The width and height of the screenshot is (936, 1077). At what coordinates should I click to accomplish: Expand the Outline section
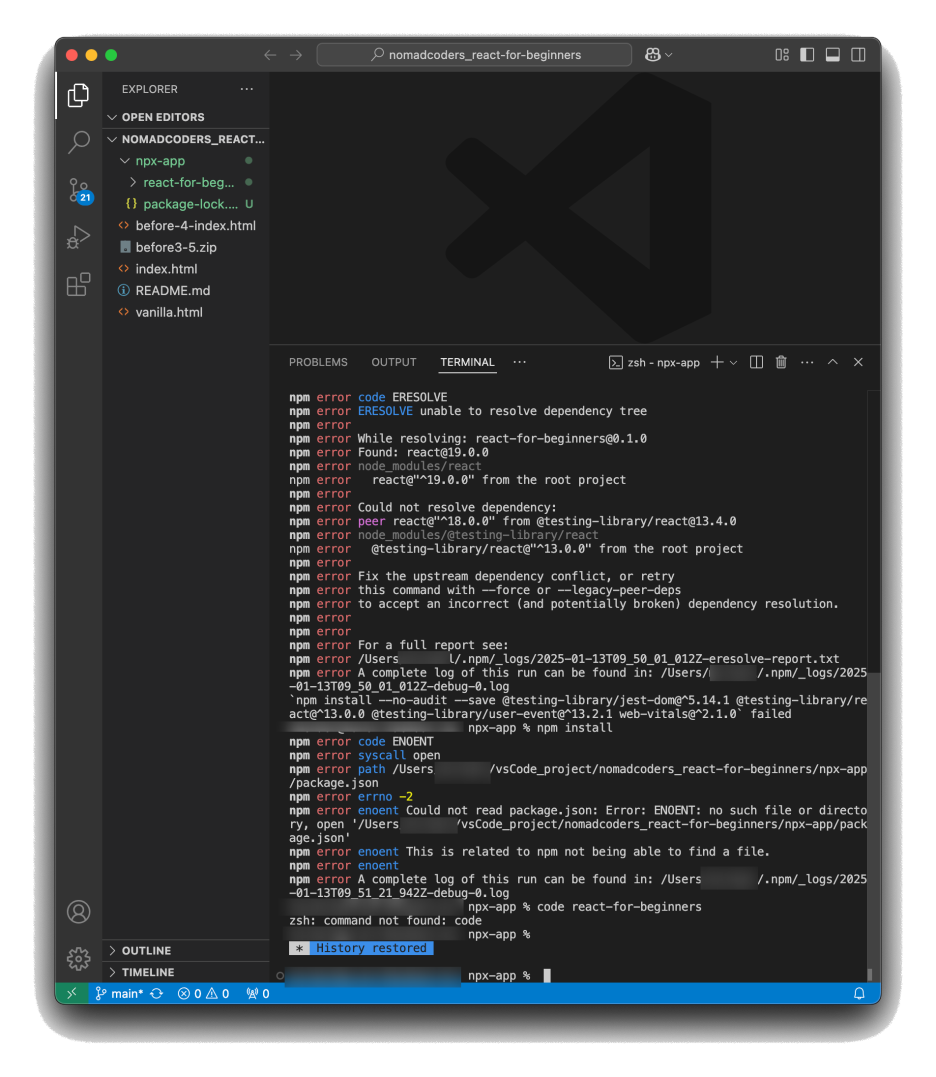click(x=185, y=951)
